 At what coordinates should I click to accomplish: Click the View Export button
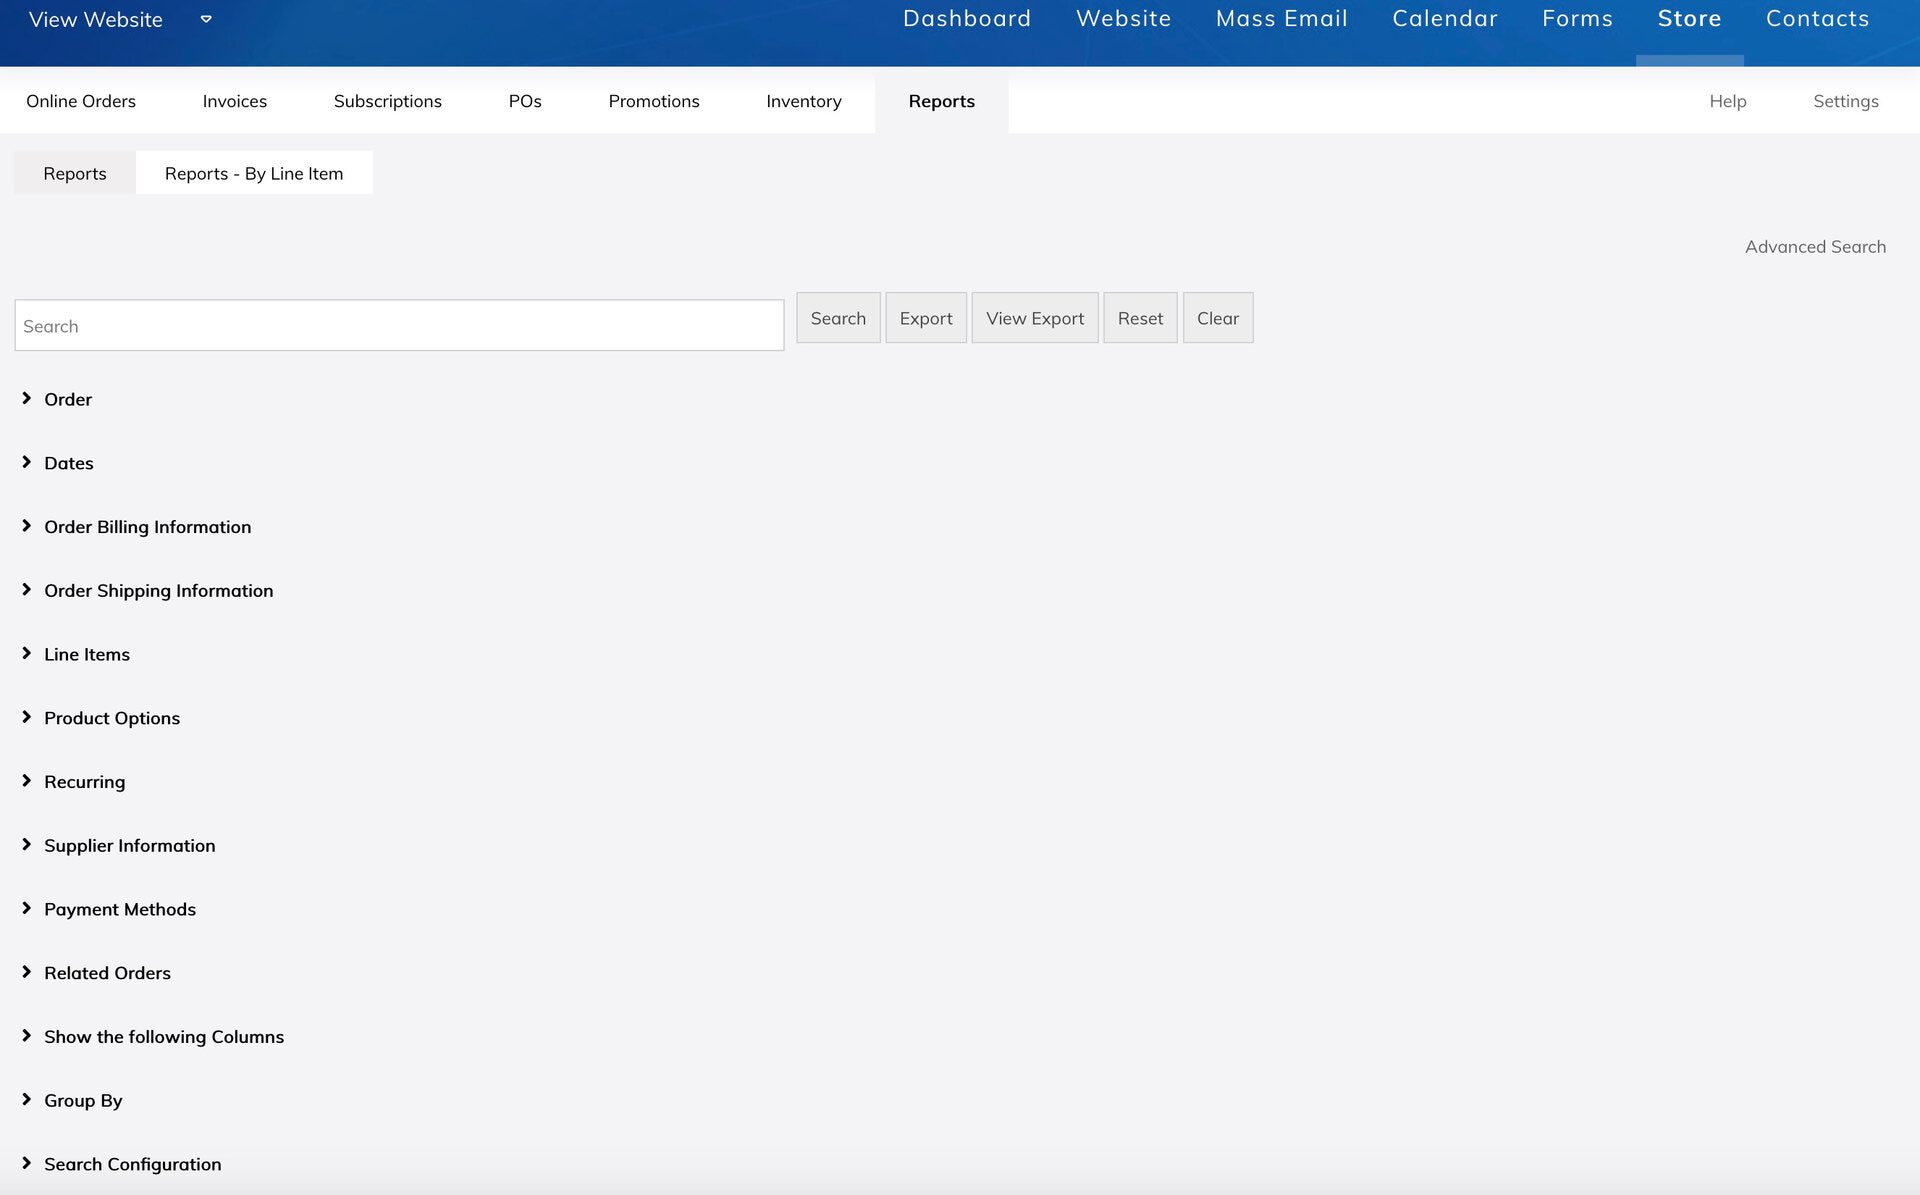coord(1035,318)
